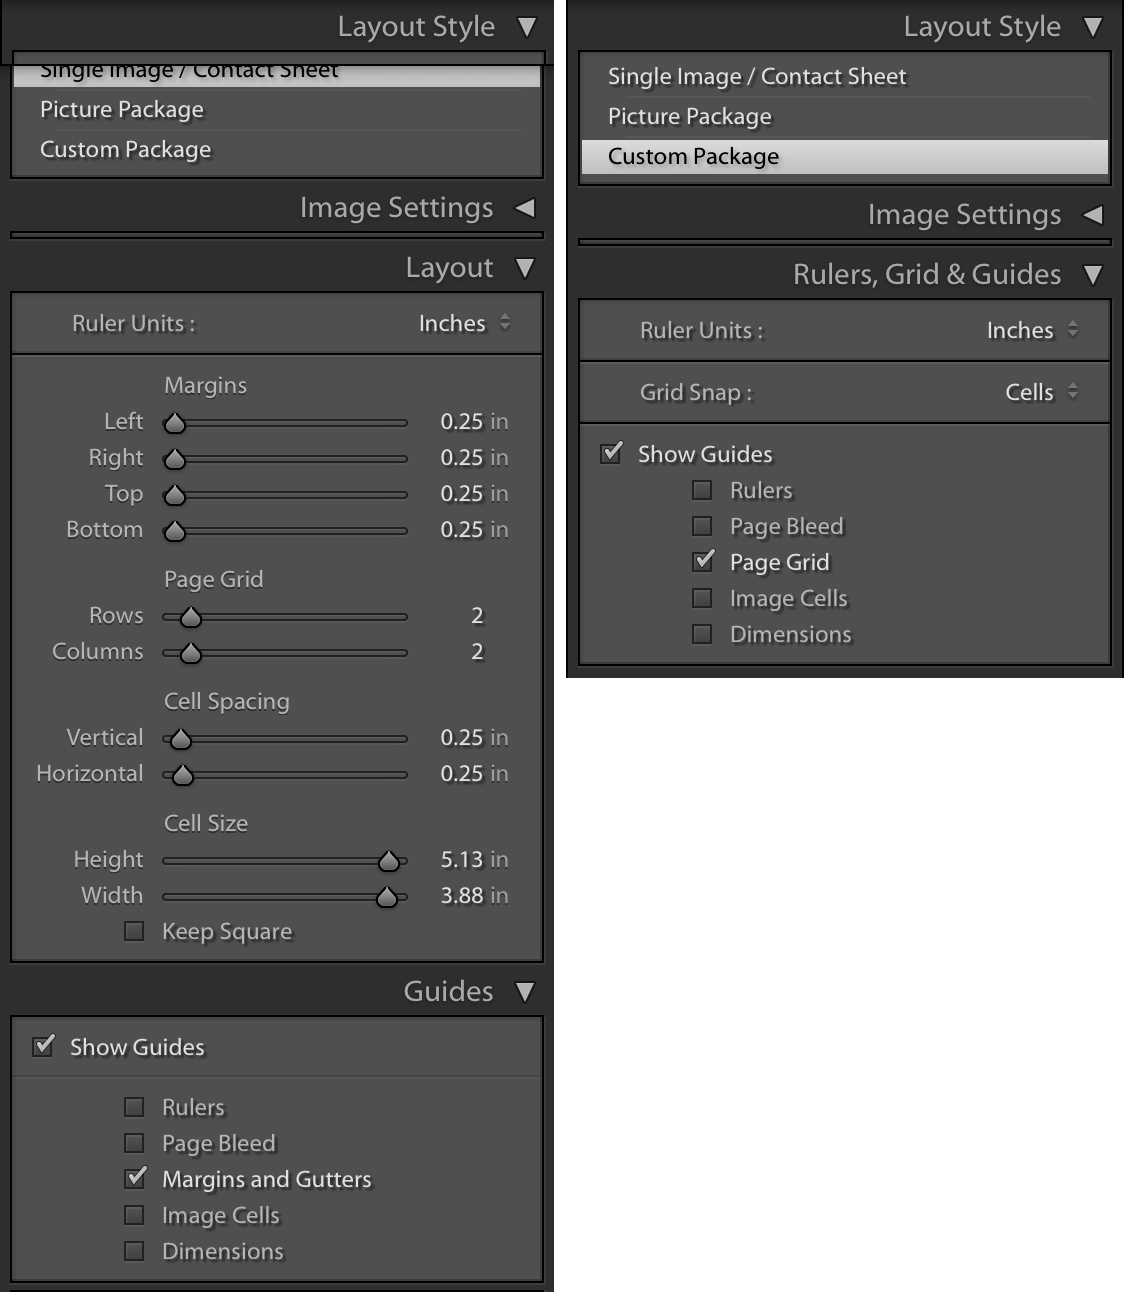
Task: Enable the Image Cells guide
Action: click(x=134, y=1215)
